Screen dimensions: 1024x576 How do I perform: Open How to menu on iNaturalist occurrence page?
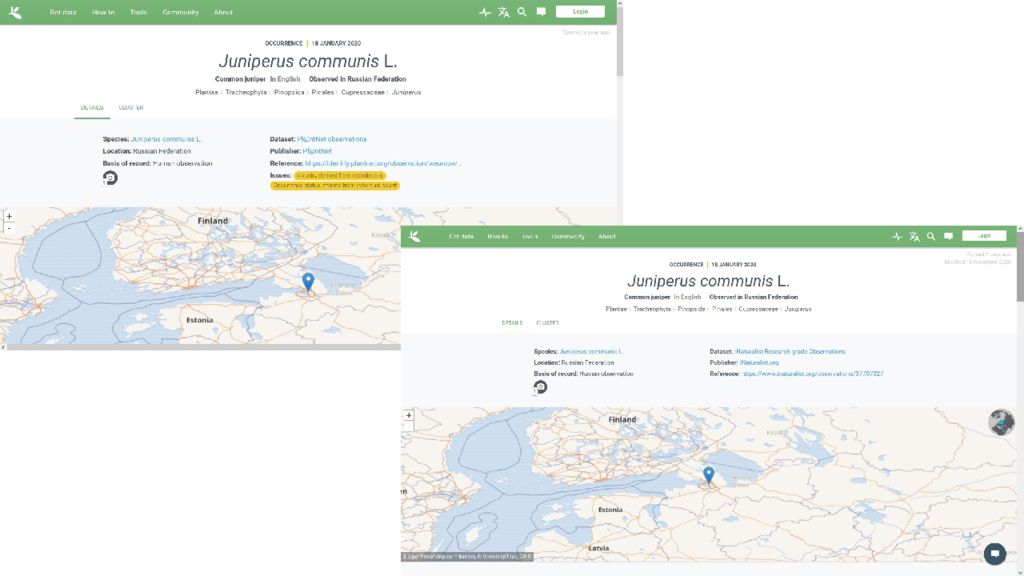[x=498, y=236]
